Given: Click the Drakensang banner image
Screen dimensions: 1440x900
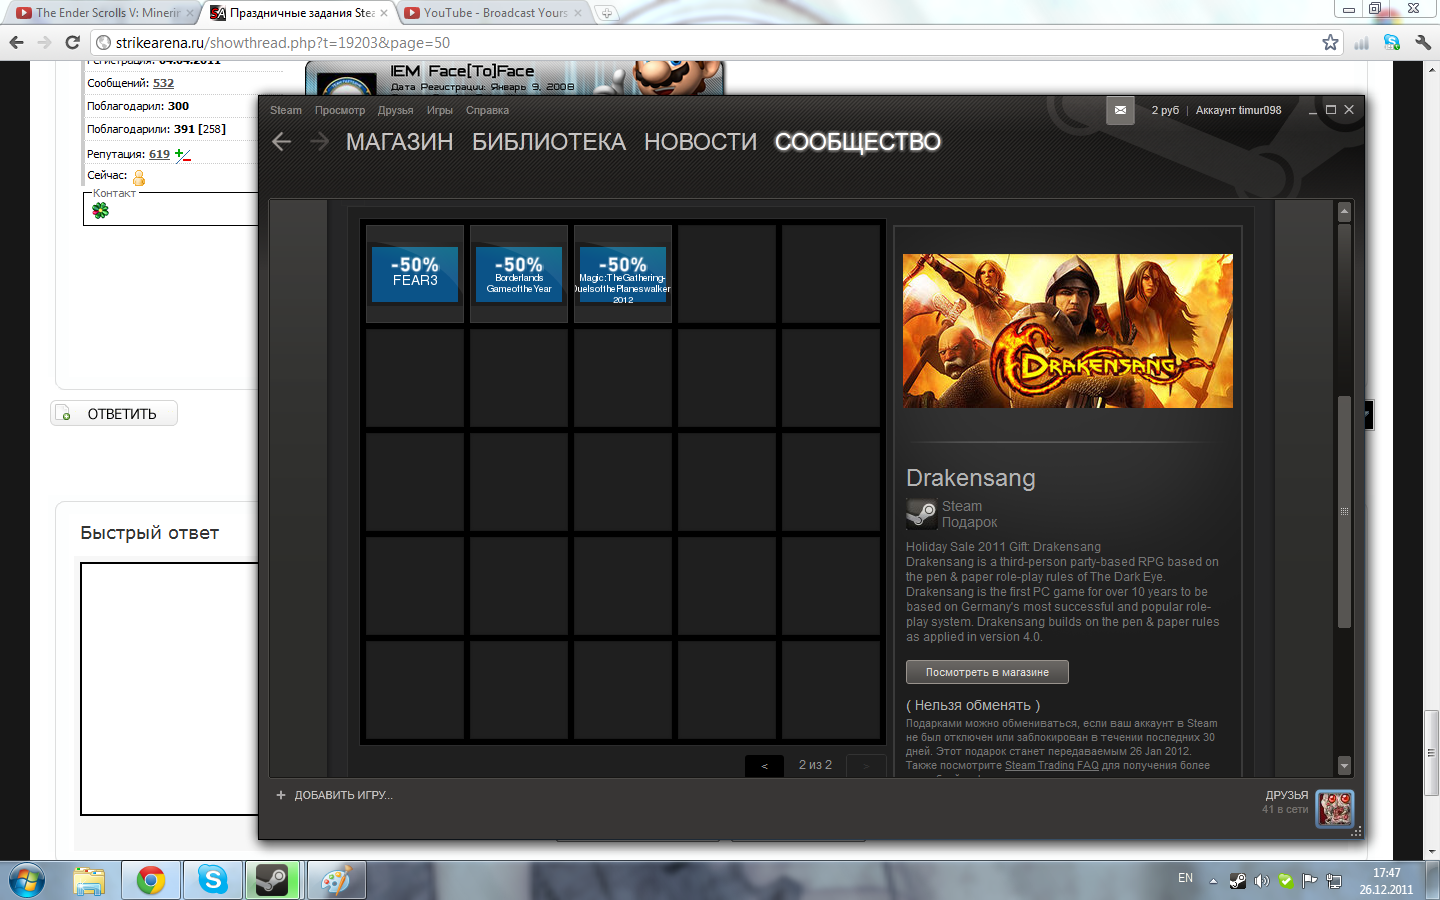Looking at the screenshot, I should click(1068, 331).
